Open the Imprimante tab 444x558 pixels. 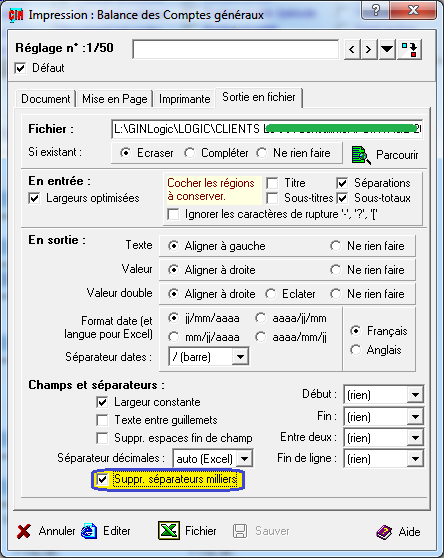(x=184, y=99)
